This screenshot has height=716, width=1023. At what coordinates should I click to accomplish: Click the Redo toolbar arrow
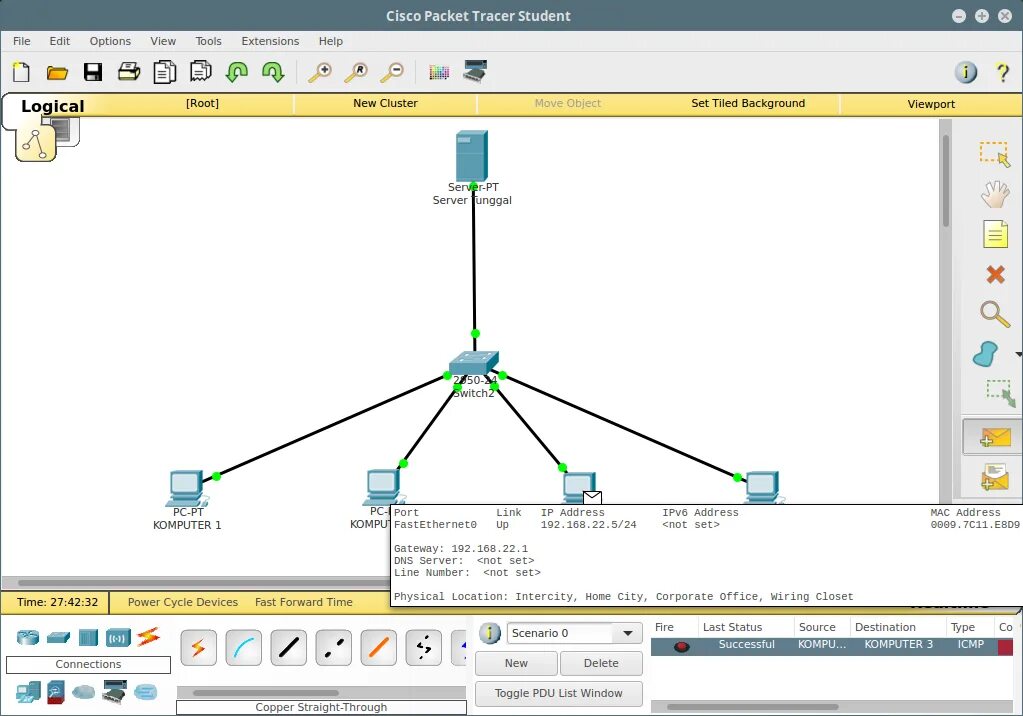[x=273, y=72]
